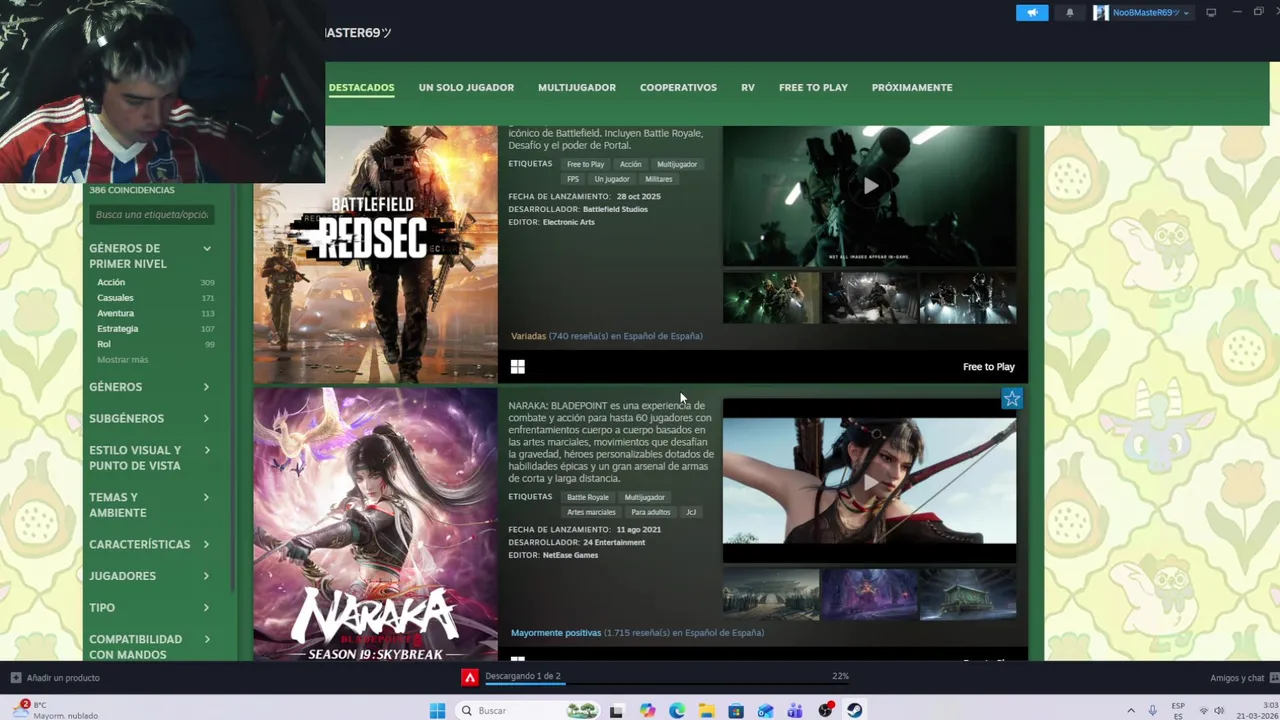Click the wishlist star badge on NARAKA
Screen dimensions: 1280x720
1012,399
